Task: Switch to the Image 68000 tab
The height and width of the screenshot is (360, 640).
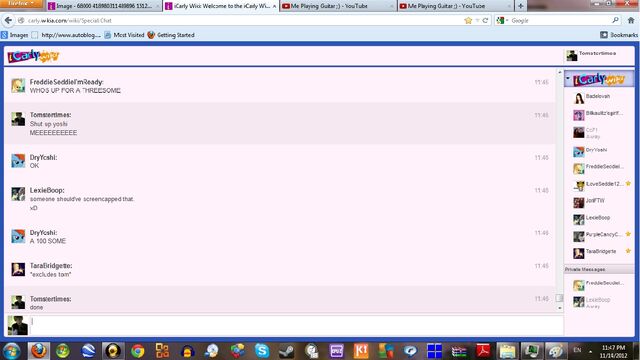Action: [x=104, y=6]
